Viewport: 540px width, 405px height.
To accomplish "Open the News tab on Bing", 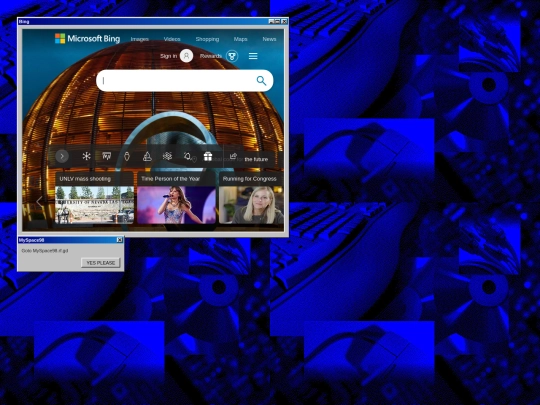I will (x=269, y=39).
